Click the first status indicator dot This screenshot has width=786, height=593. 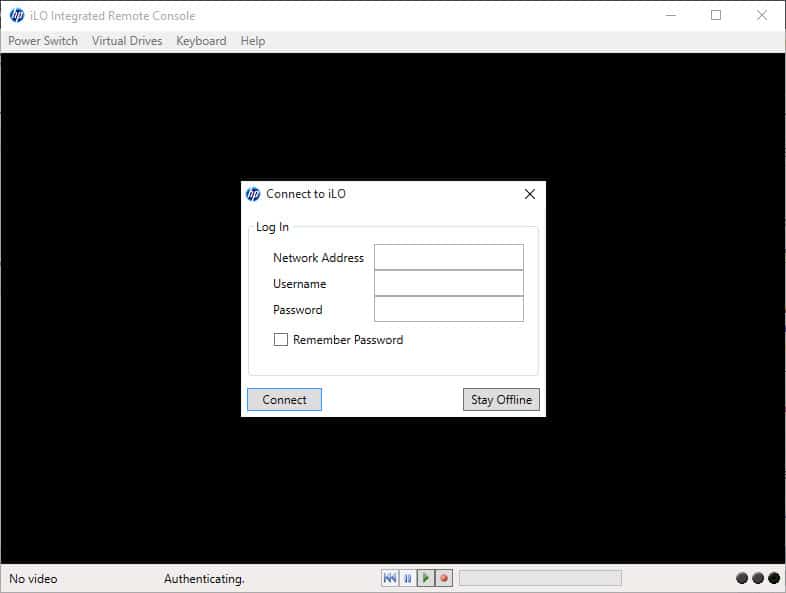coord(742,578)
